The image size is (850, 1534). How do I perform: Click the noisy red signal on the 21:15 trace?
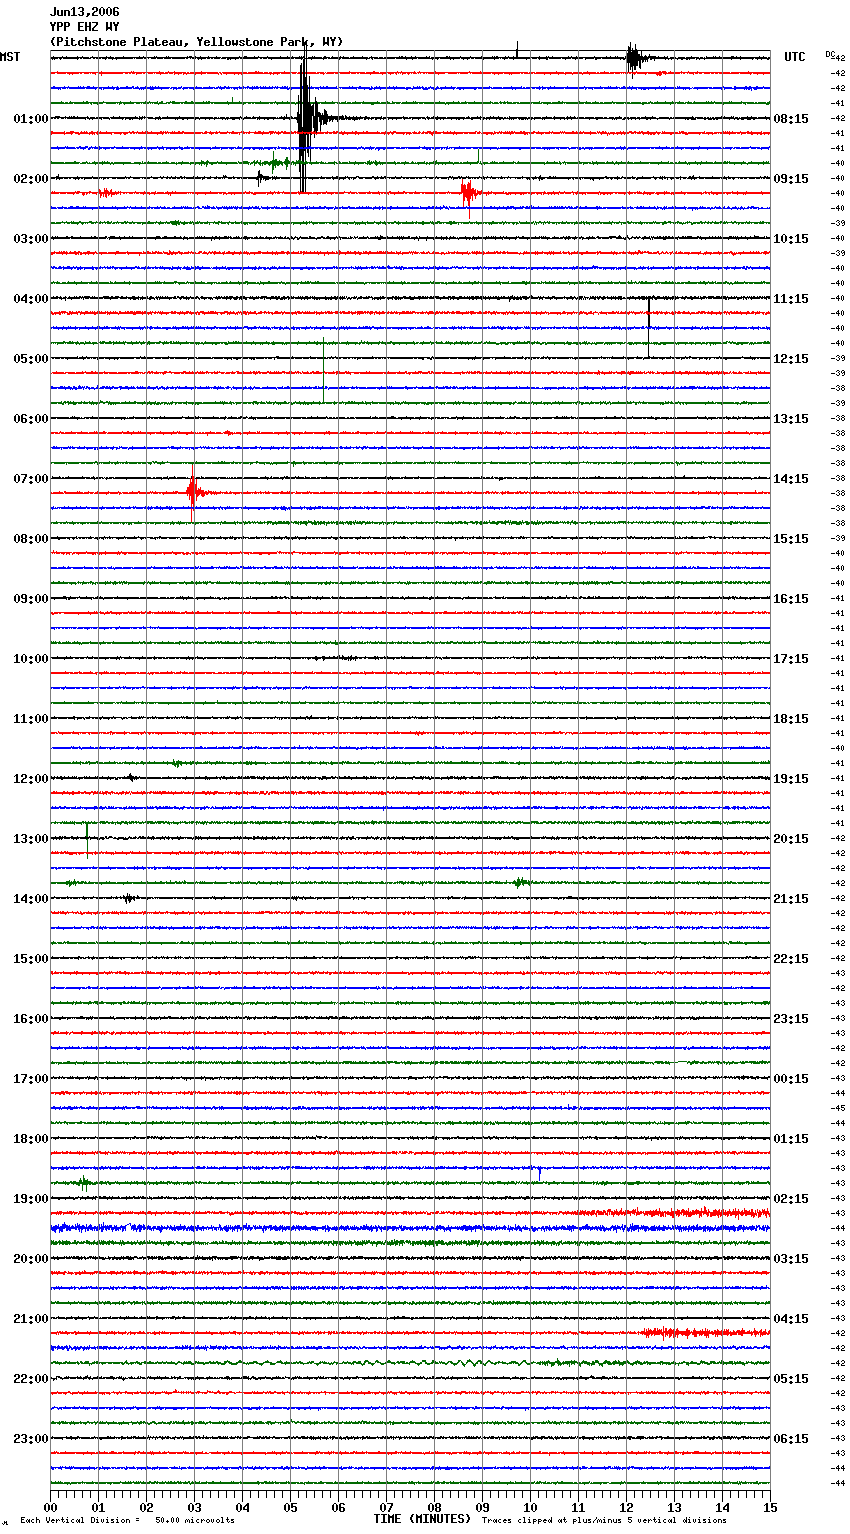click(x=705, y=1332)
